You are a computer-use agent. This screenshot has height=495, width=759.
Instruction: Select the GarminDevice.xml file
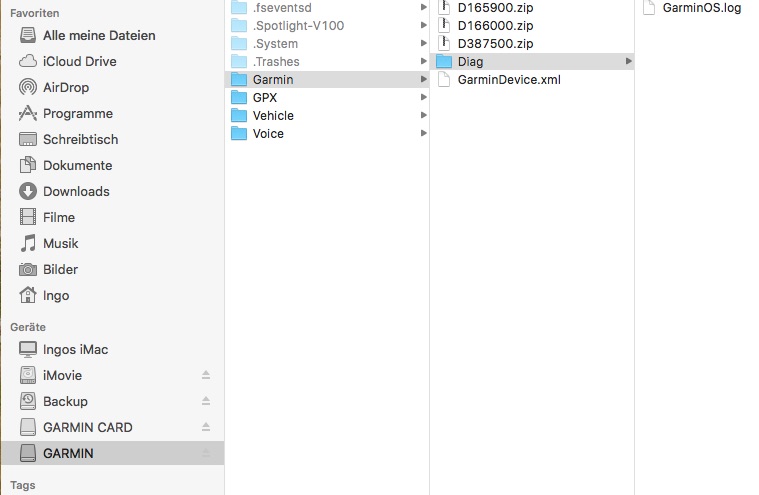(508, 79)
